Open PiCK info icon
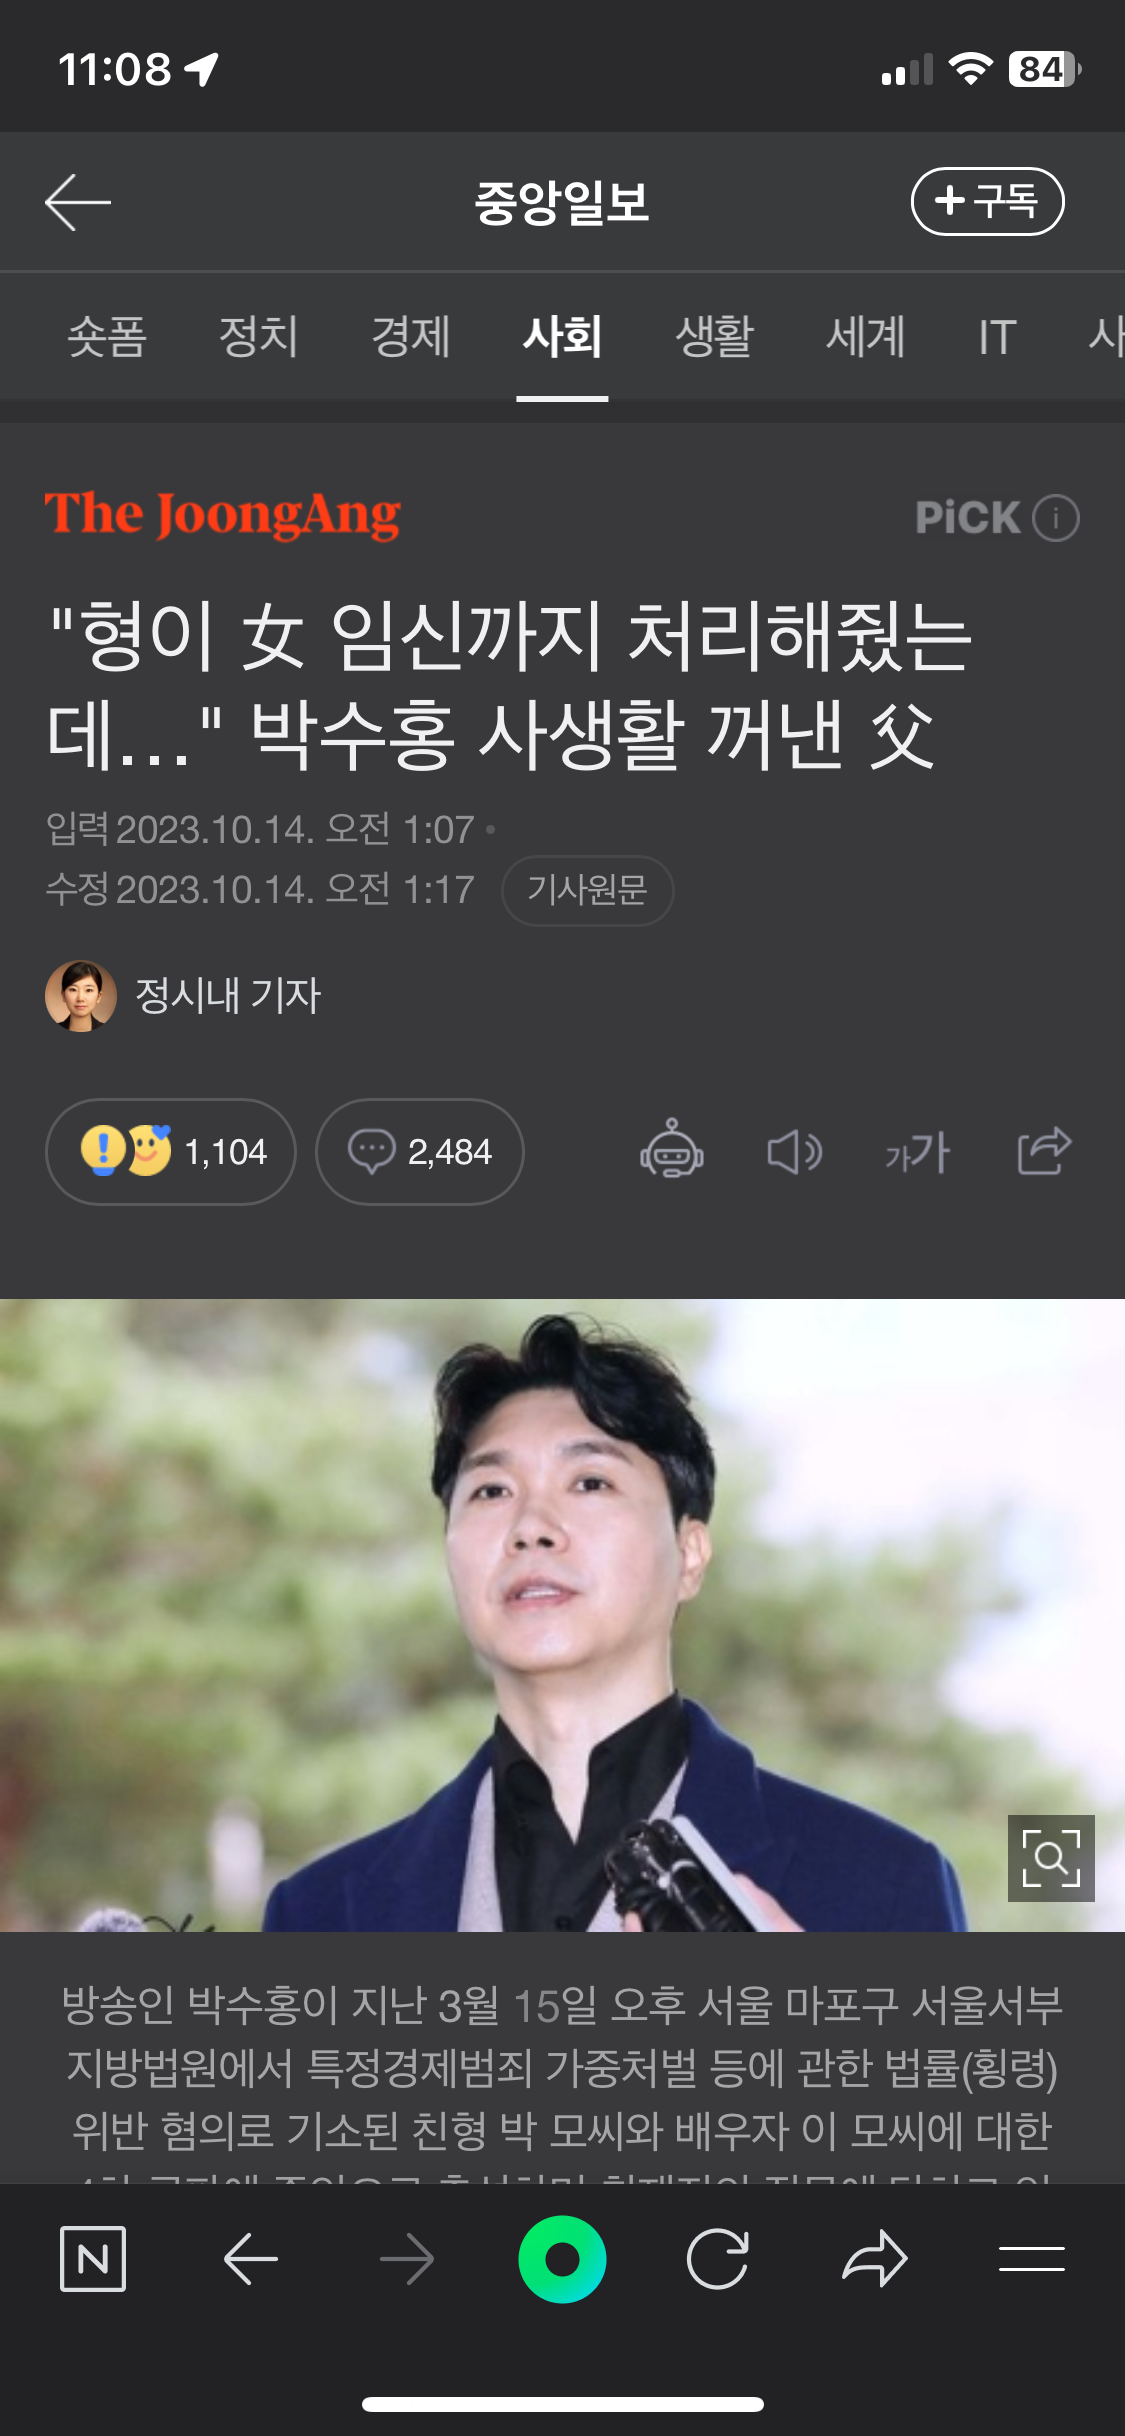 [1056, 518]
